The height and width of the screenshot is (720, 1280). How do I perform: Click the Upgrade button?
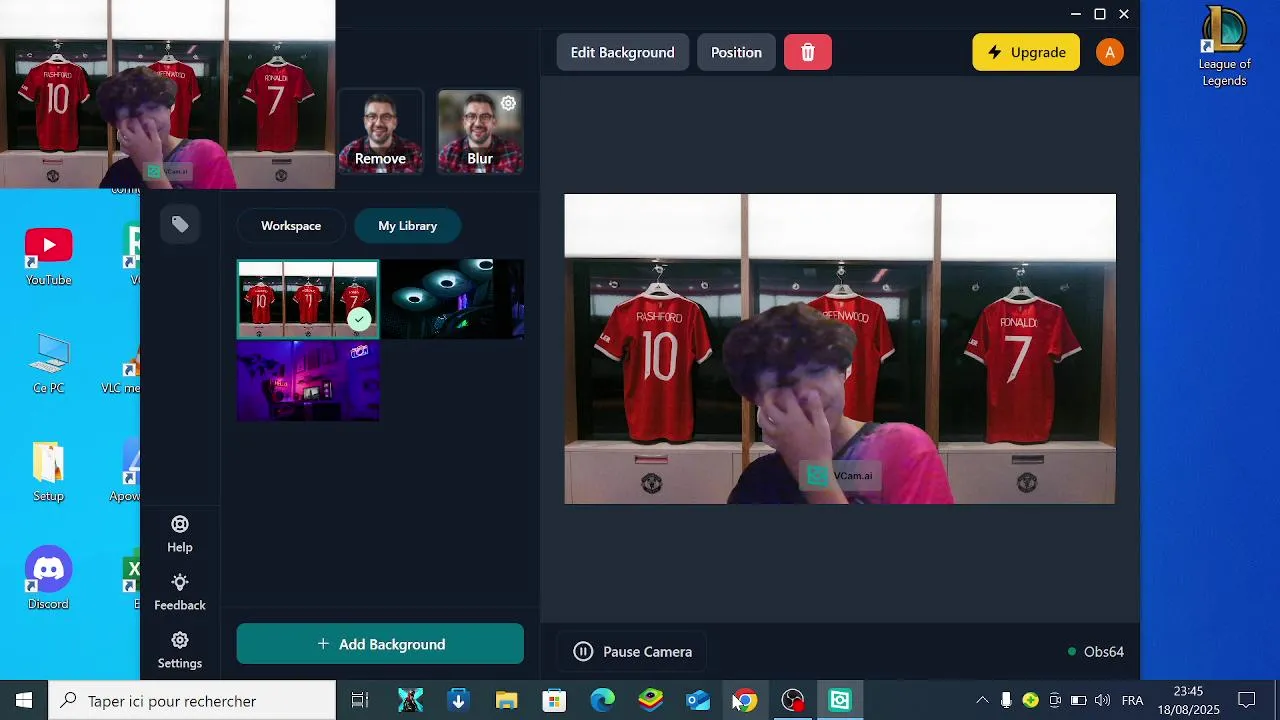tap(1026, 52)
